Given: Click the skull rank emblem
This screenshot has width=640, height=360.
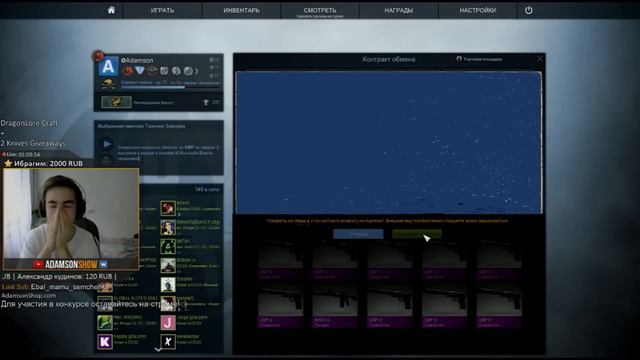Looking at the screenshot, I should pos(108,84).
